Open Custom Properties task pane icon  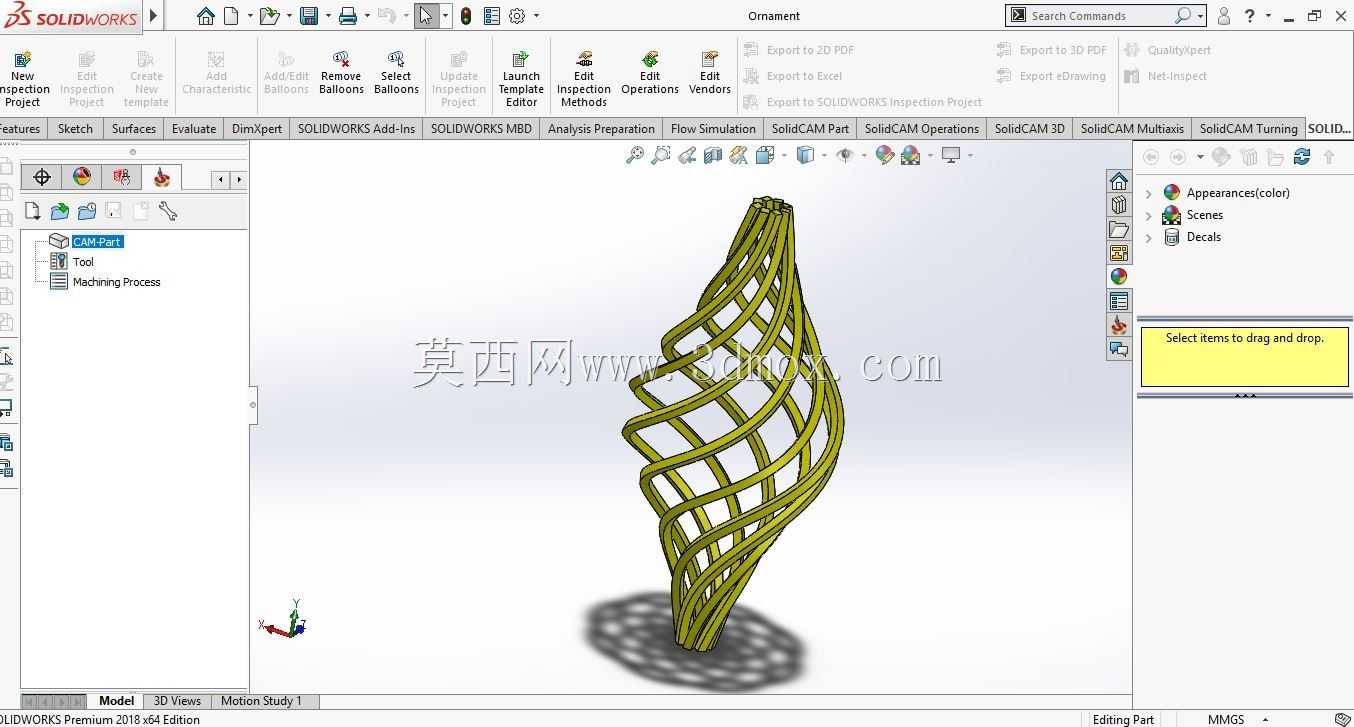pyautogui.click(x=1119, y=301)
